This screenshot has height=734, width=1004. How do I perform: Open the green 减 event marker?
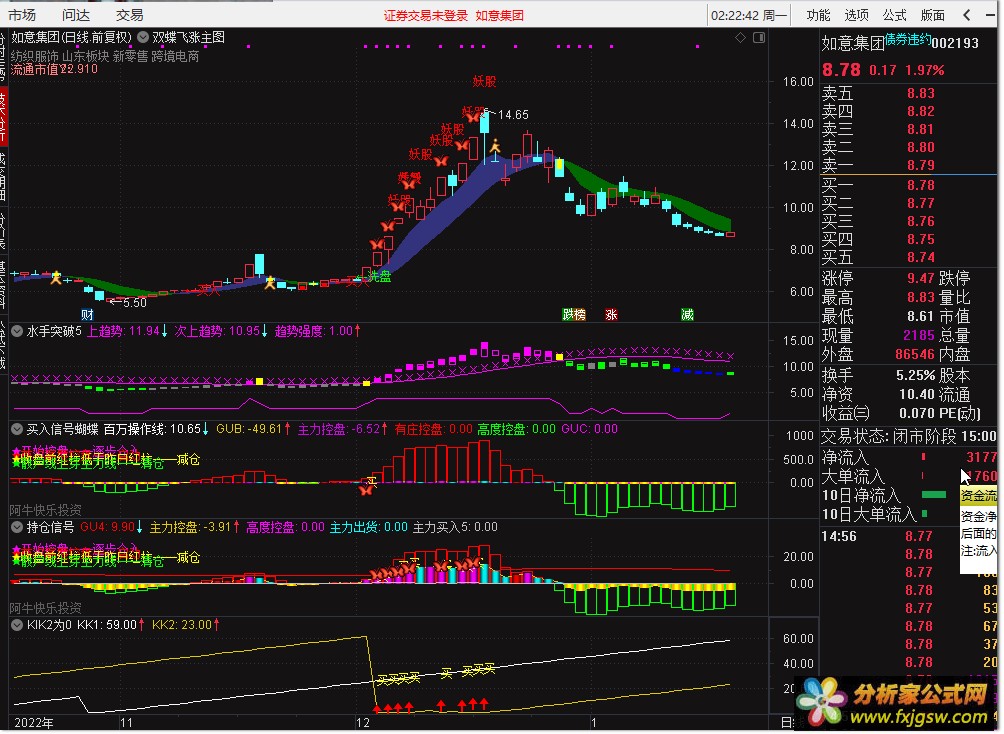[x=687, y=314]
